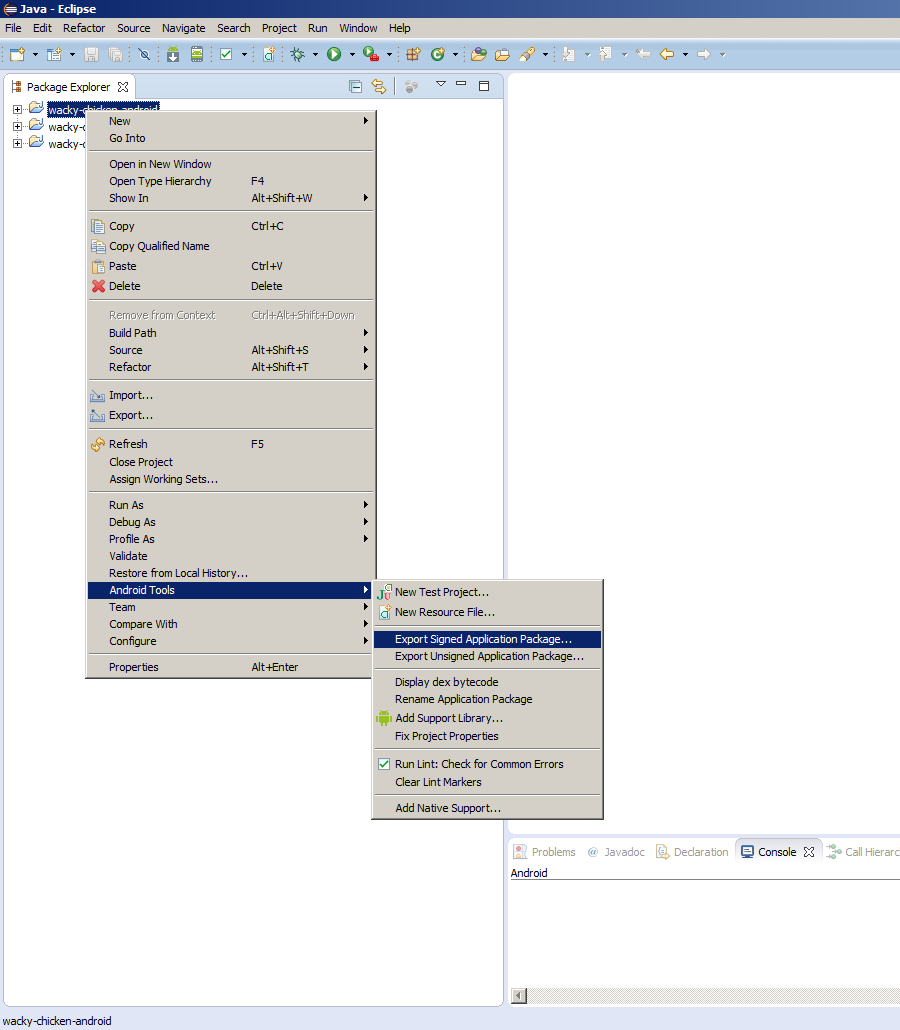Click the new Android XML file icon

[x=269, y=55]
